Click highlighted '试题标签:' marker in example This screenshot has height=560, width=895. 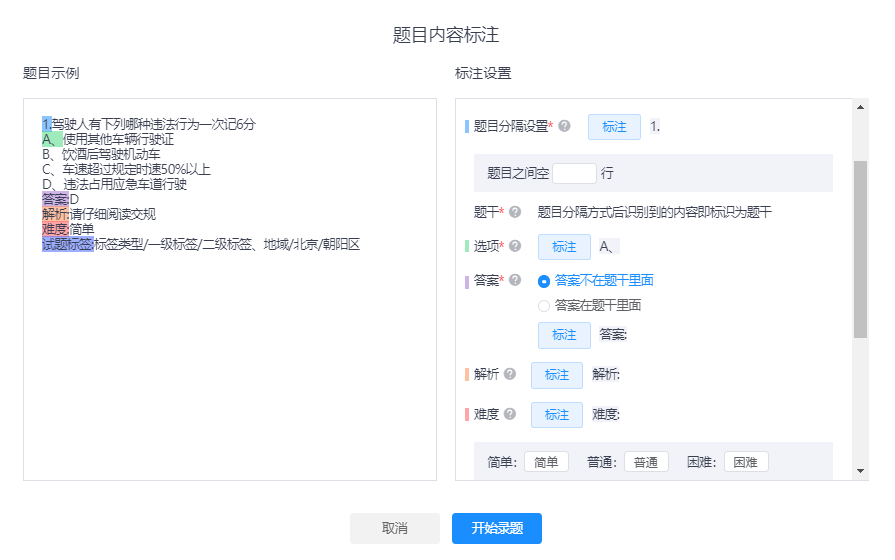click(68, 244)
